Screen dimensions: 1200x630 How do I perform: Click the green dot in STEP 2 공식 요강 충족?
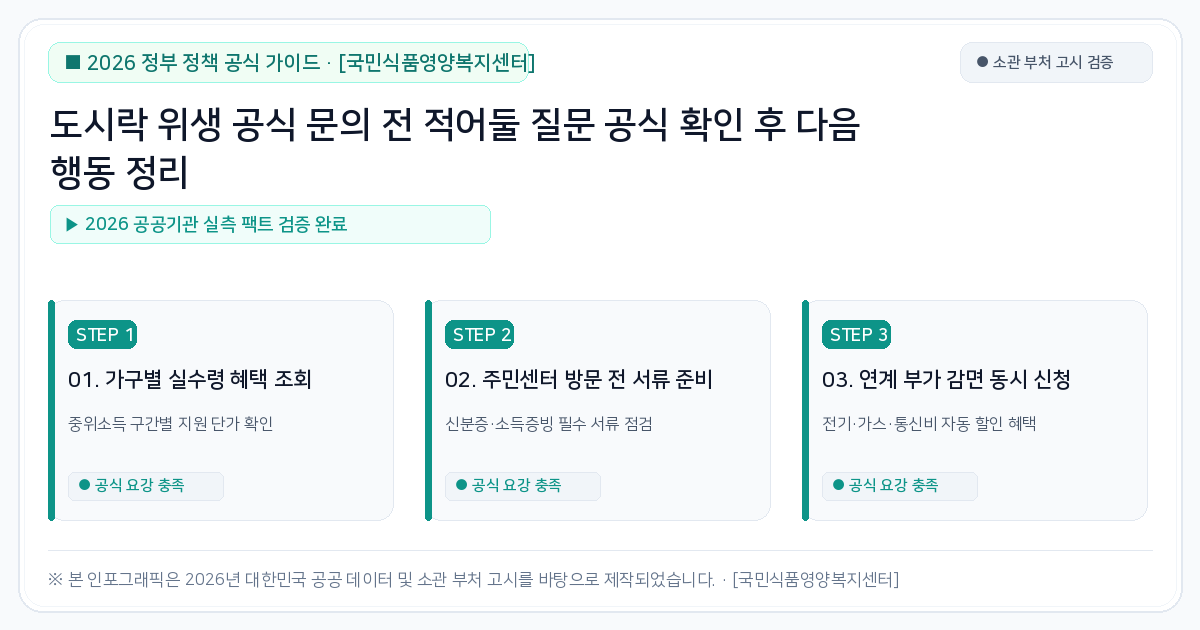coord(461,485)
